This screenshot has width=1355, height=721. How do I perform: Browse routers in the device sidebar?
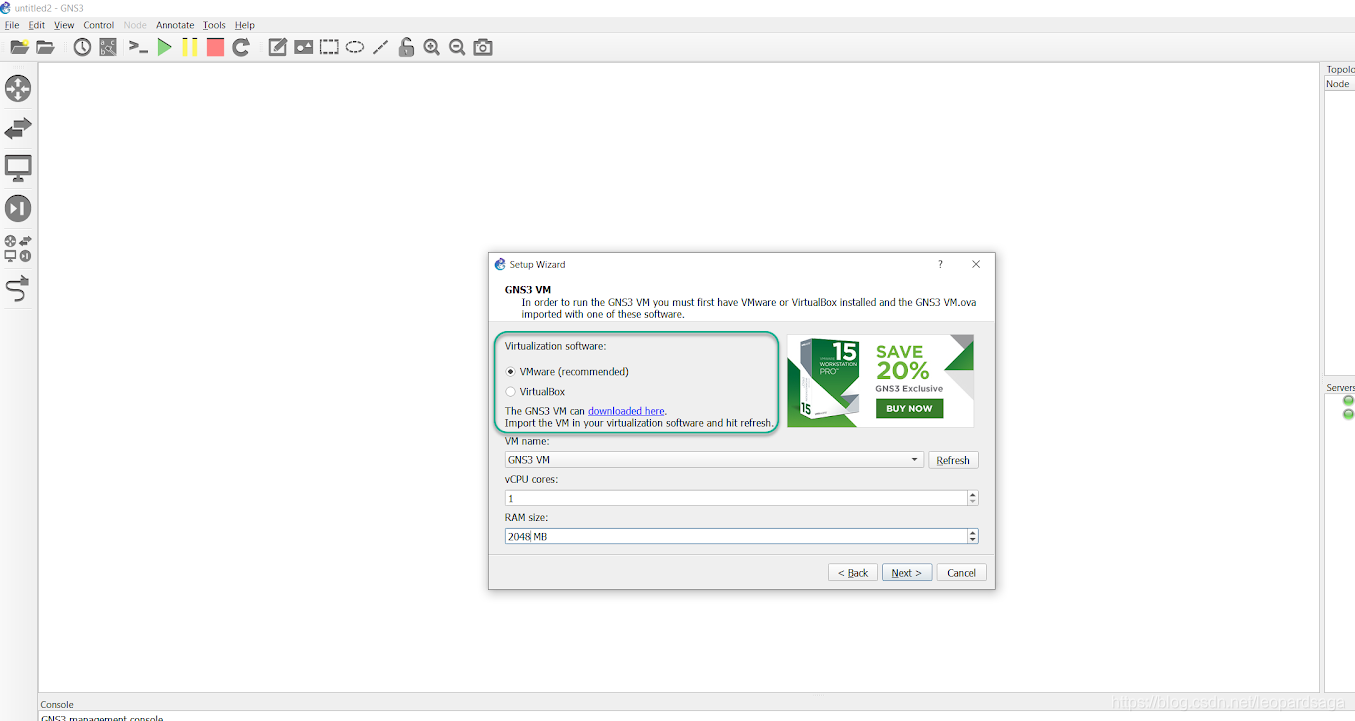coord(18,88)
